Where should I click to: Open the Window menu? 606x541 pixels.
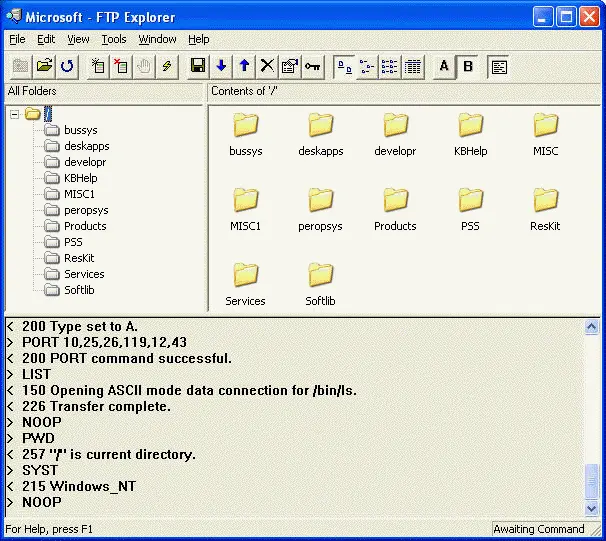(157, 39)
